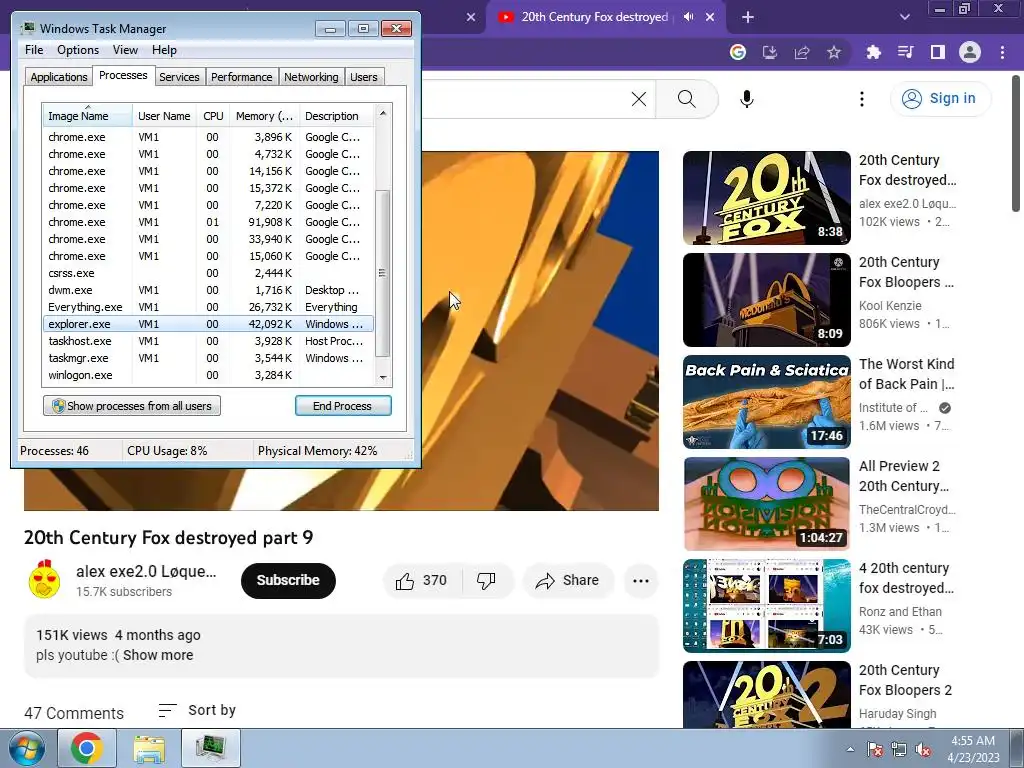The width and height of the screenshot is (1024, 768).
Task: Click the install app icon in address bar
Action: click(x=770, y=52)
